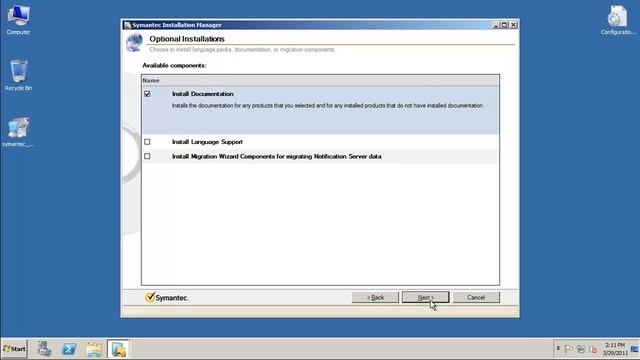Click the documentation description text
Image resolution: width=640 pixels, height=360 pixels.
click(328, 106)
